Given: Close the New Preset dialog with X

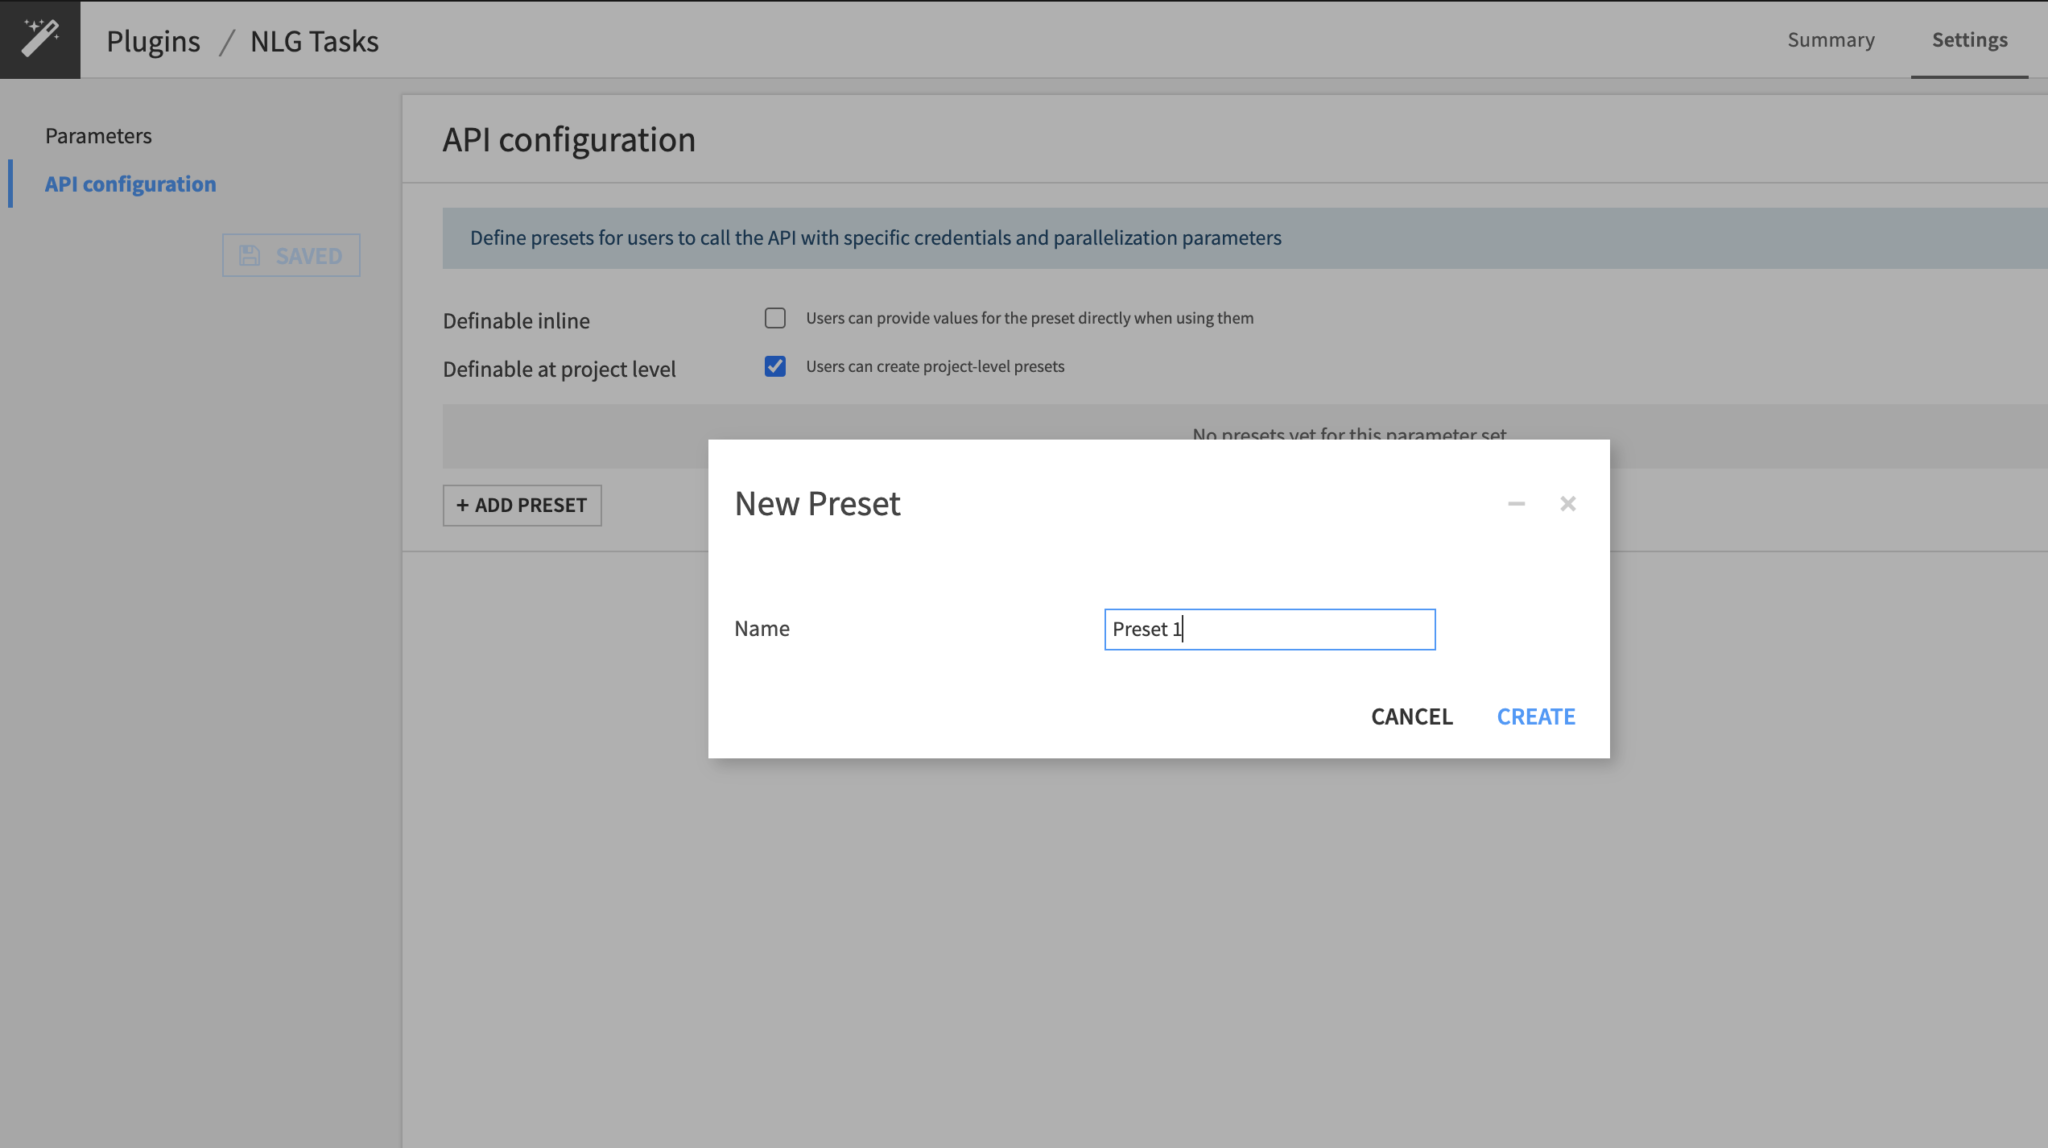Looking at the screenshot, I should [x=1567, y=504].
